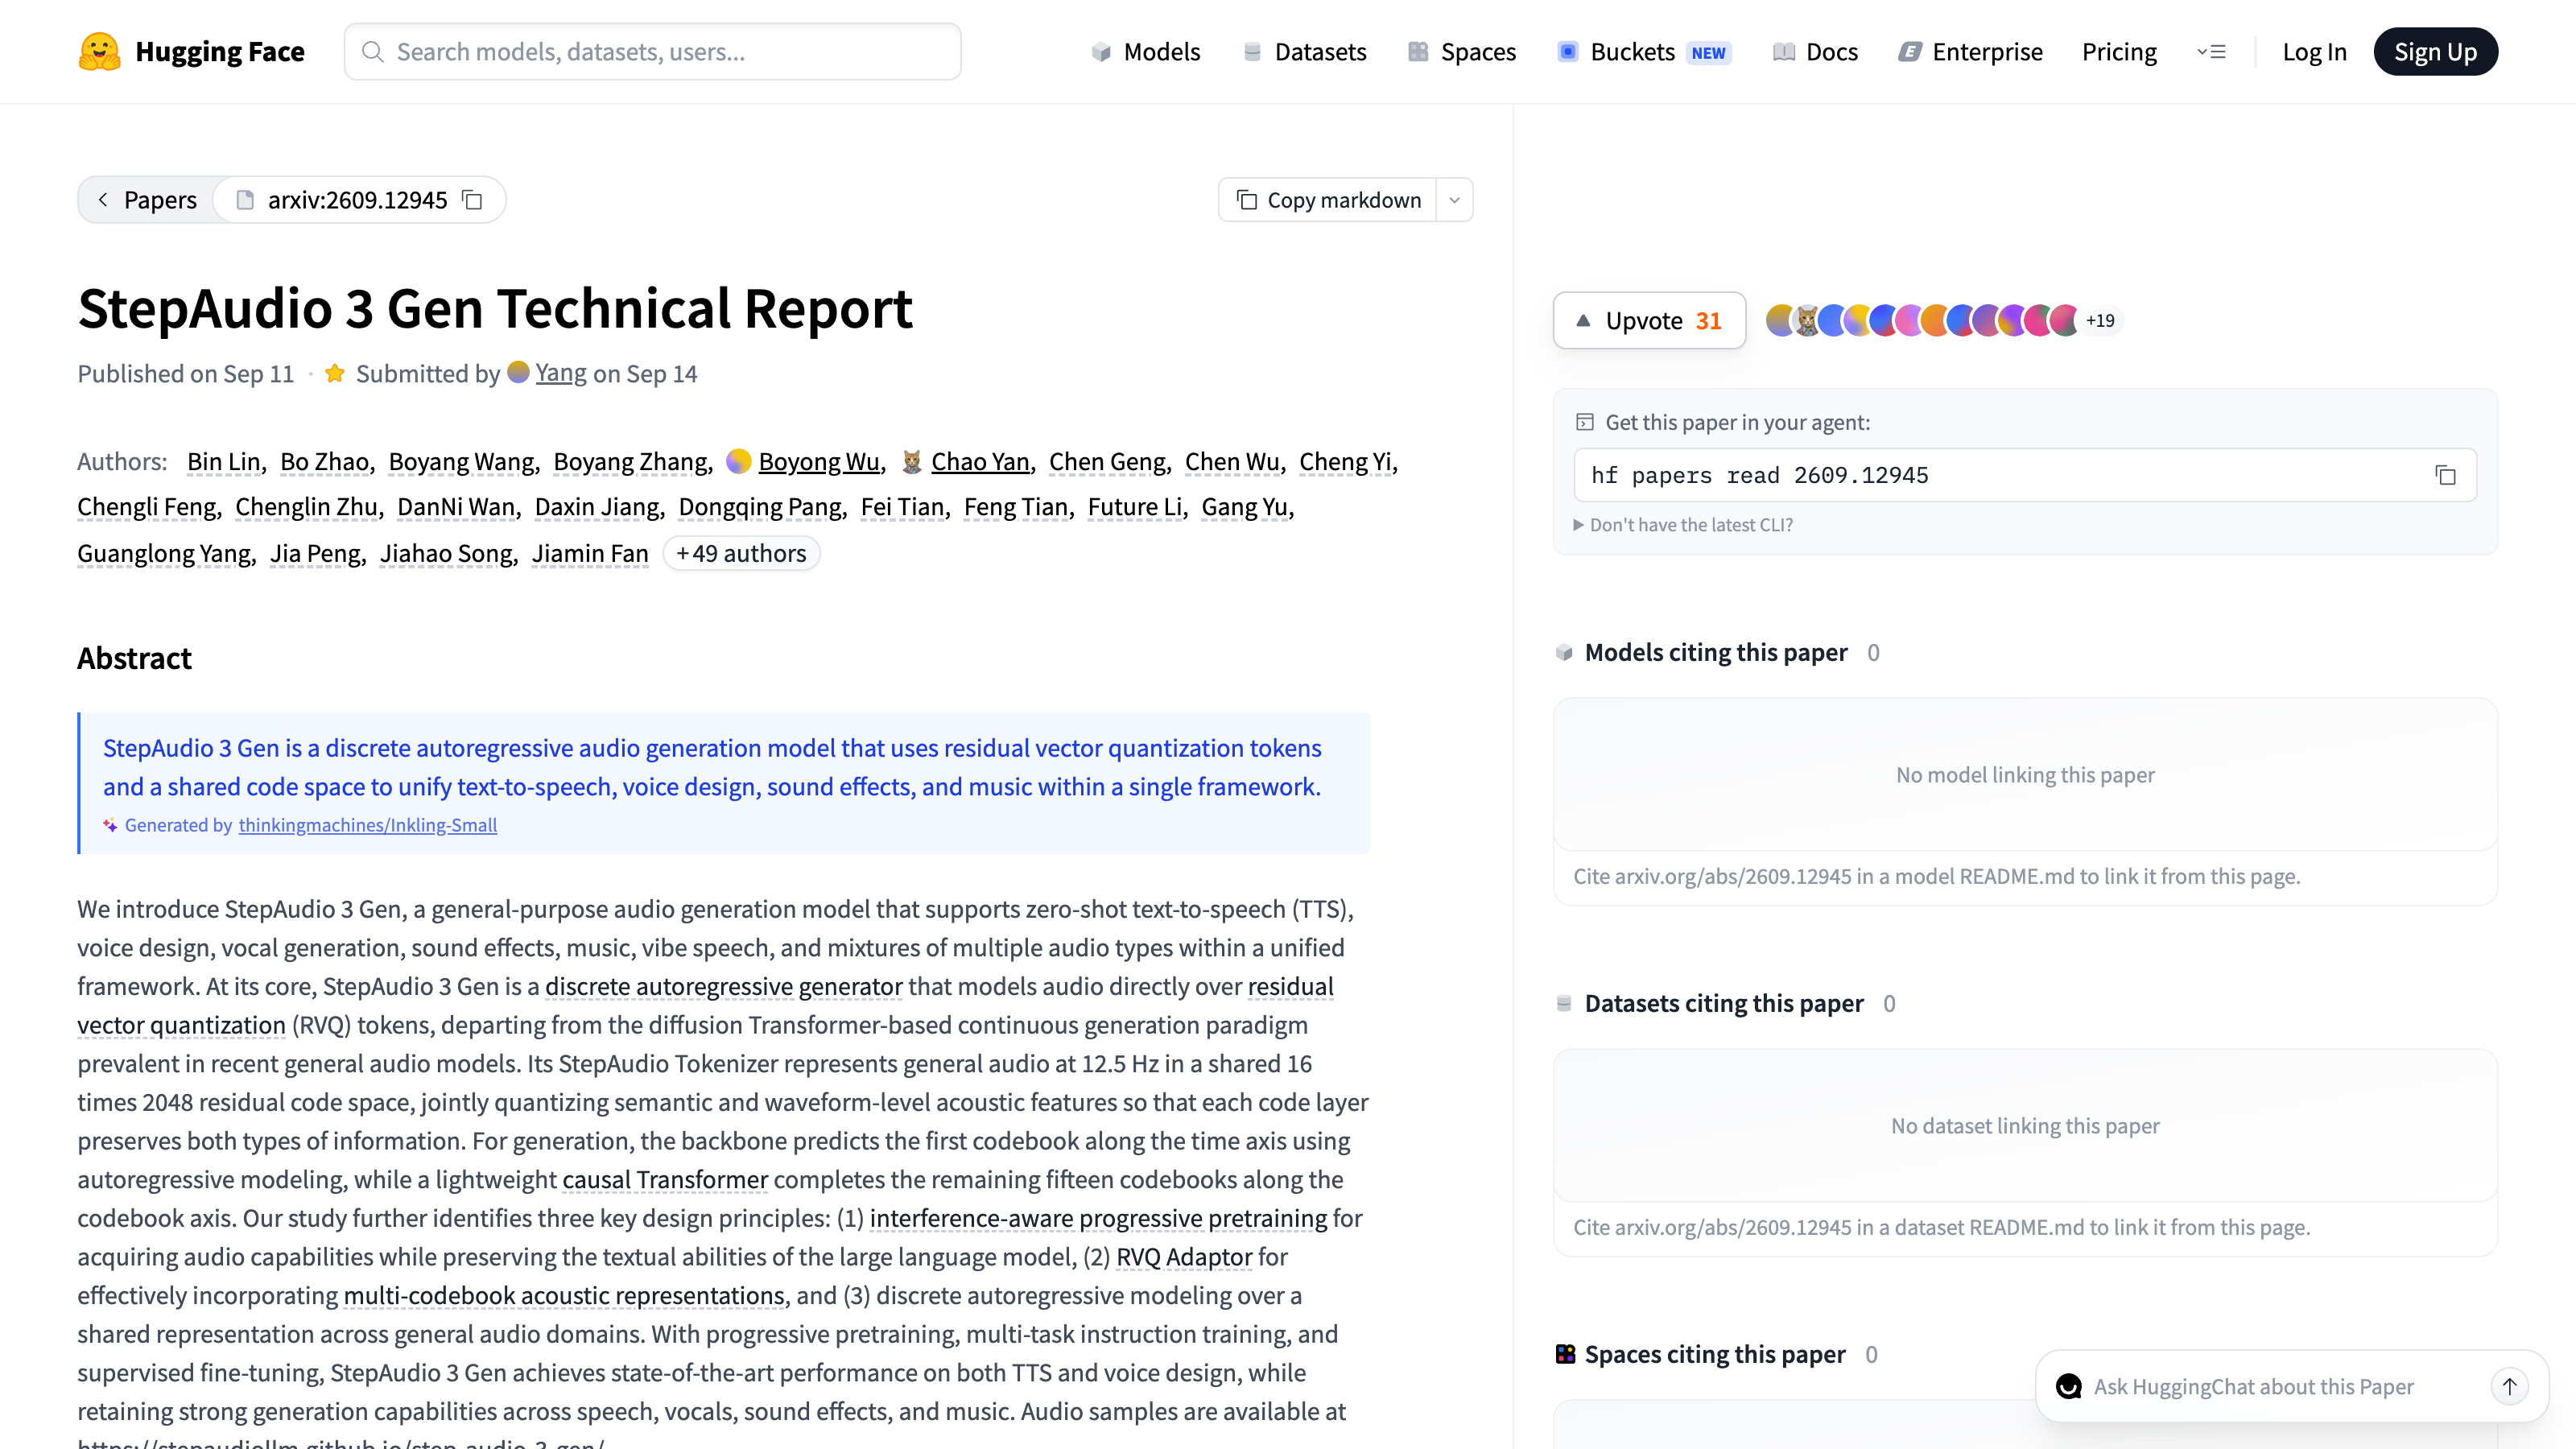This screenshot has width=2576, height=1449.
Task: Open the Copy markdown dropdown arrow
Action: pyautogui.click(x=1454, y=200)
